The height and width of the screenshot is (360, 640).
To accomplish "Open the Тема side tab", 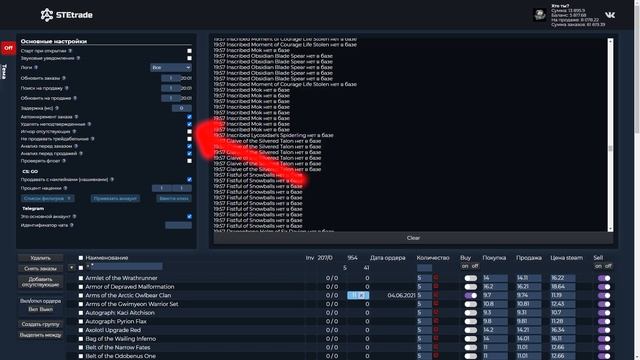I will click(4, 71).
